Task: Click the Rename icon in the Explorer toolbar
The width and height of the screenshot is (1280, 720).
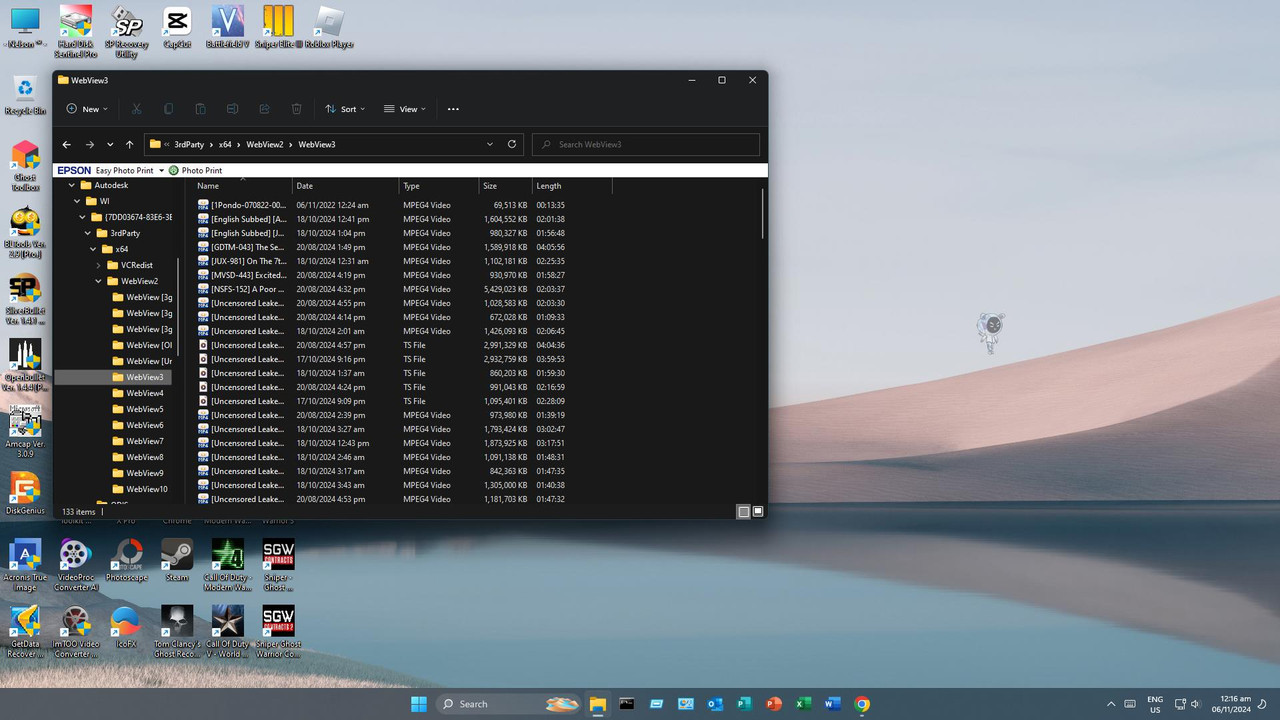Action: point(233,109)
